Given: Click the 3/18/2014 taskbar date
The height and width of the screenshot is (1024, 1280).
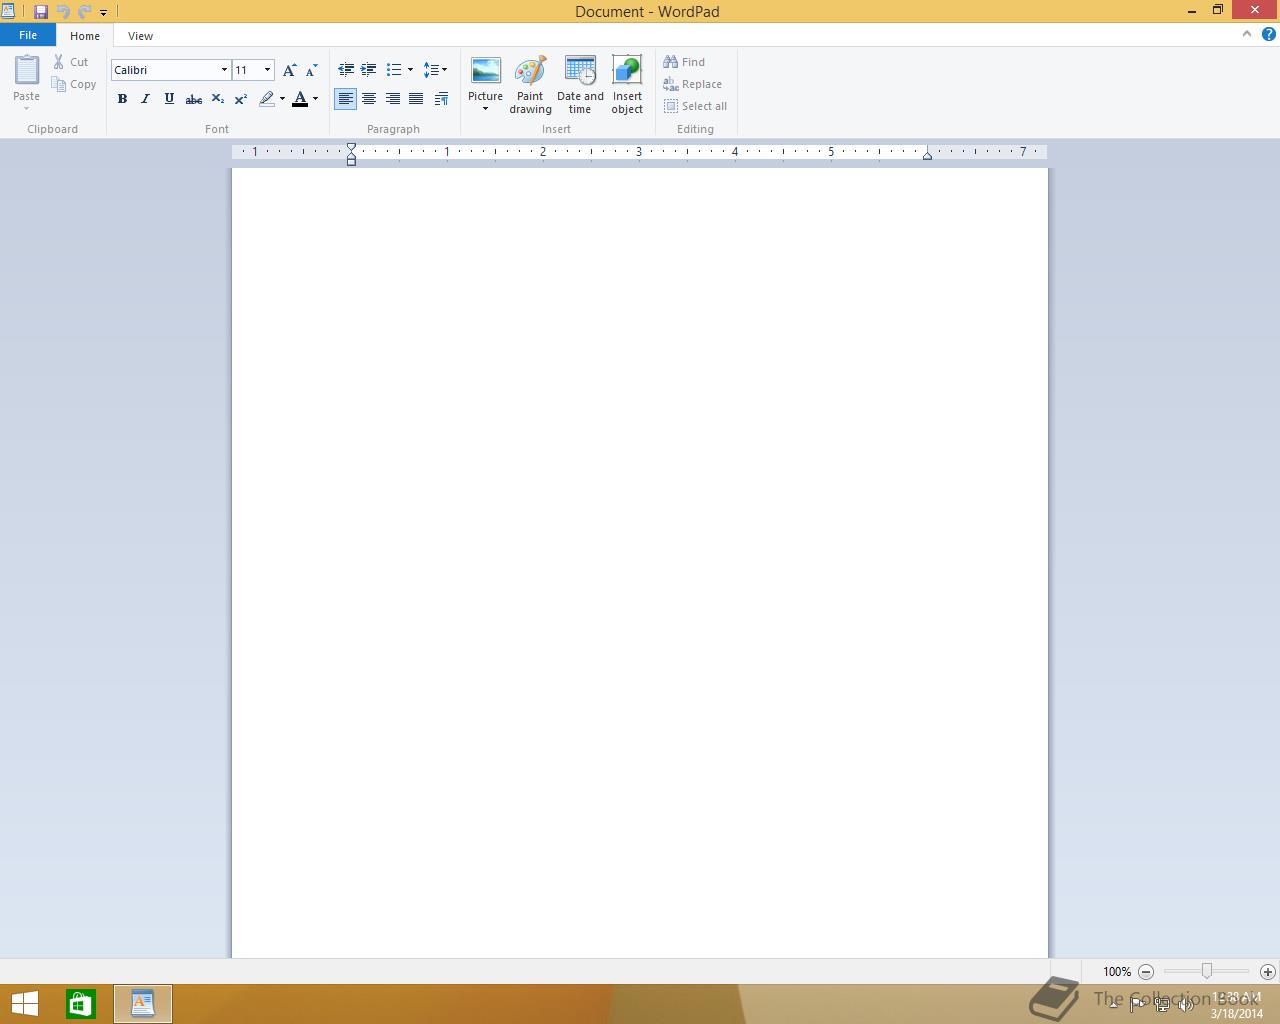Looking at the screenshot, I should [x=1237, y=1013].
